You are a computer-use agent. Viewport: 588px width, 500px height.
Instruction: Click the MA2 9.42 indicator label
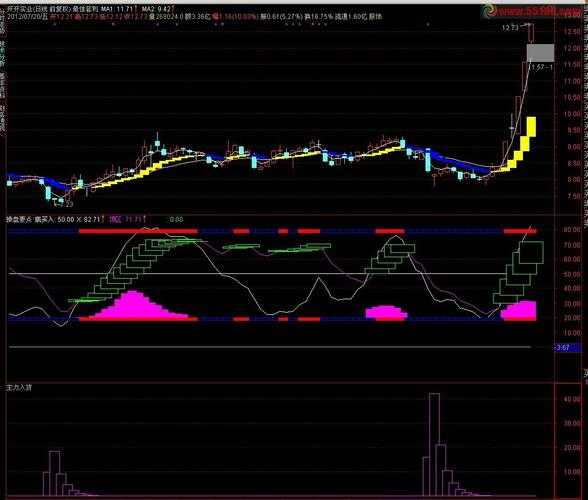(x=158, y=9)
